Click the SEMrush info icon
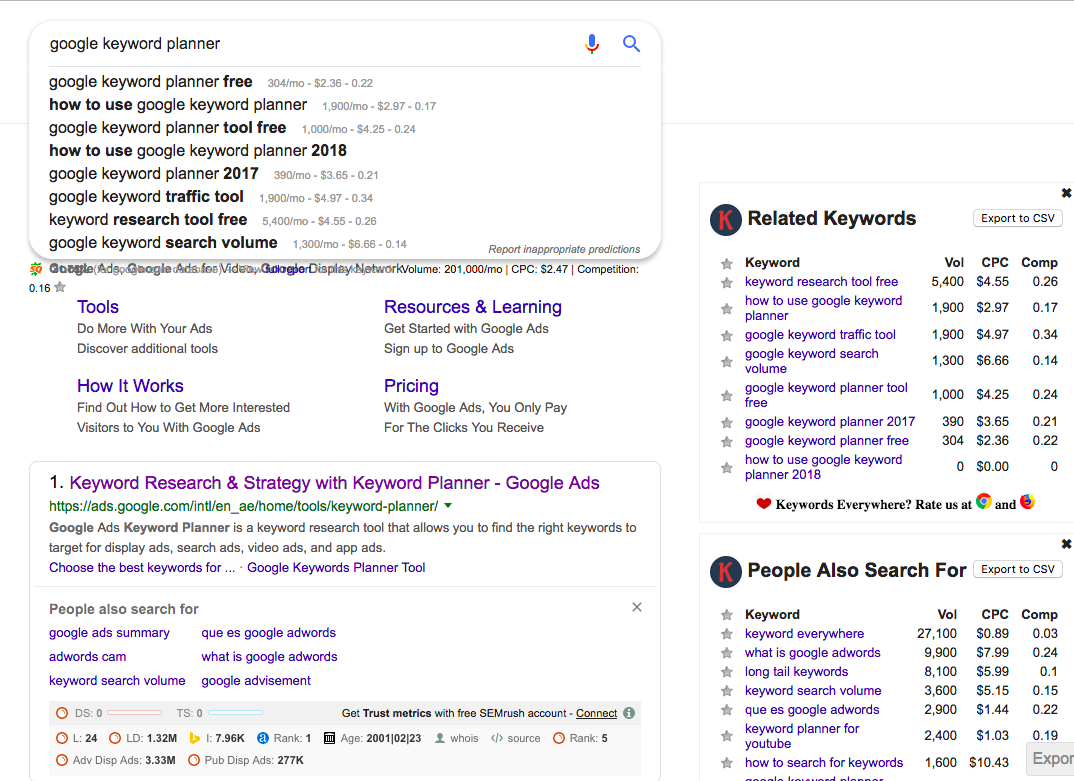The height and width of the screenshot is (781, 1074). point(629,713)
